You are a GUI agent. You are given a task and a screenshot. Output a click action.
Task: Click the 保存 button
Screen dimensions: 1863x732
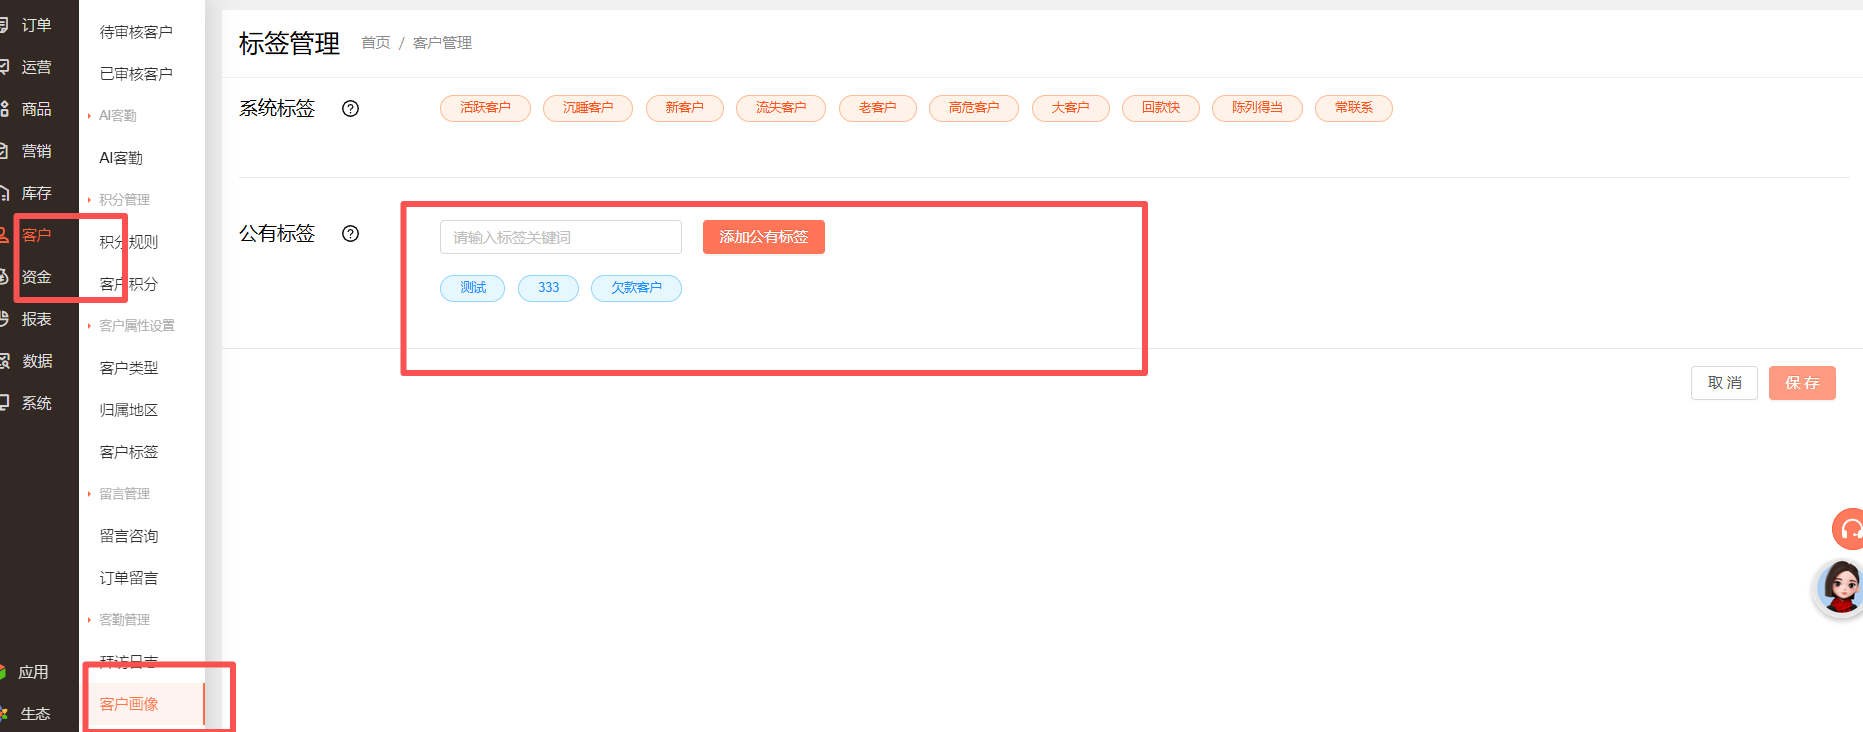click(1802, 383)
